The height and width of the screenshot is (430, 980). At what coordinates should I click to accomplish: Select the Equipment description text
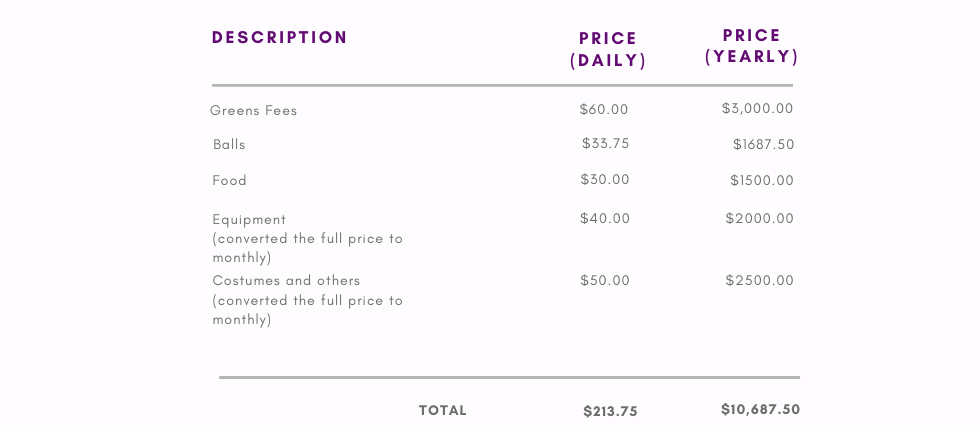[308, 239]
